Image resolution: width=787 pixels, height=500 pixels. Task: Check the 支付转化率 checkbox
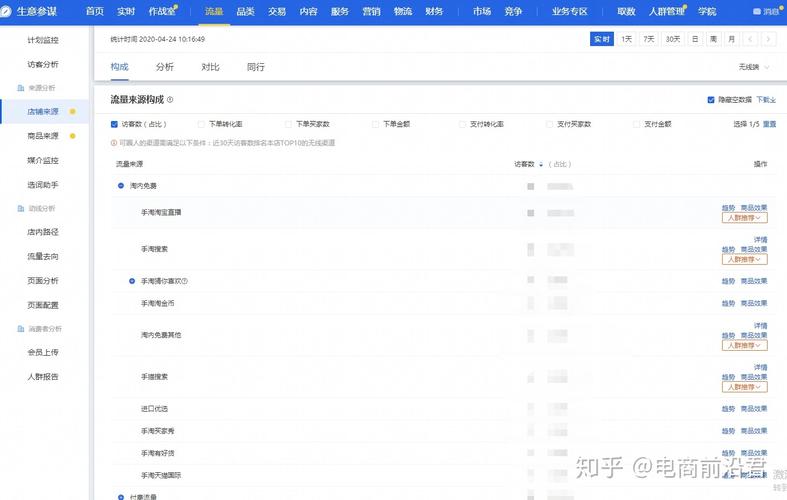coord(463,124)
